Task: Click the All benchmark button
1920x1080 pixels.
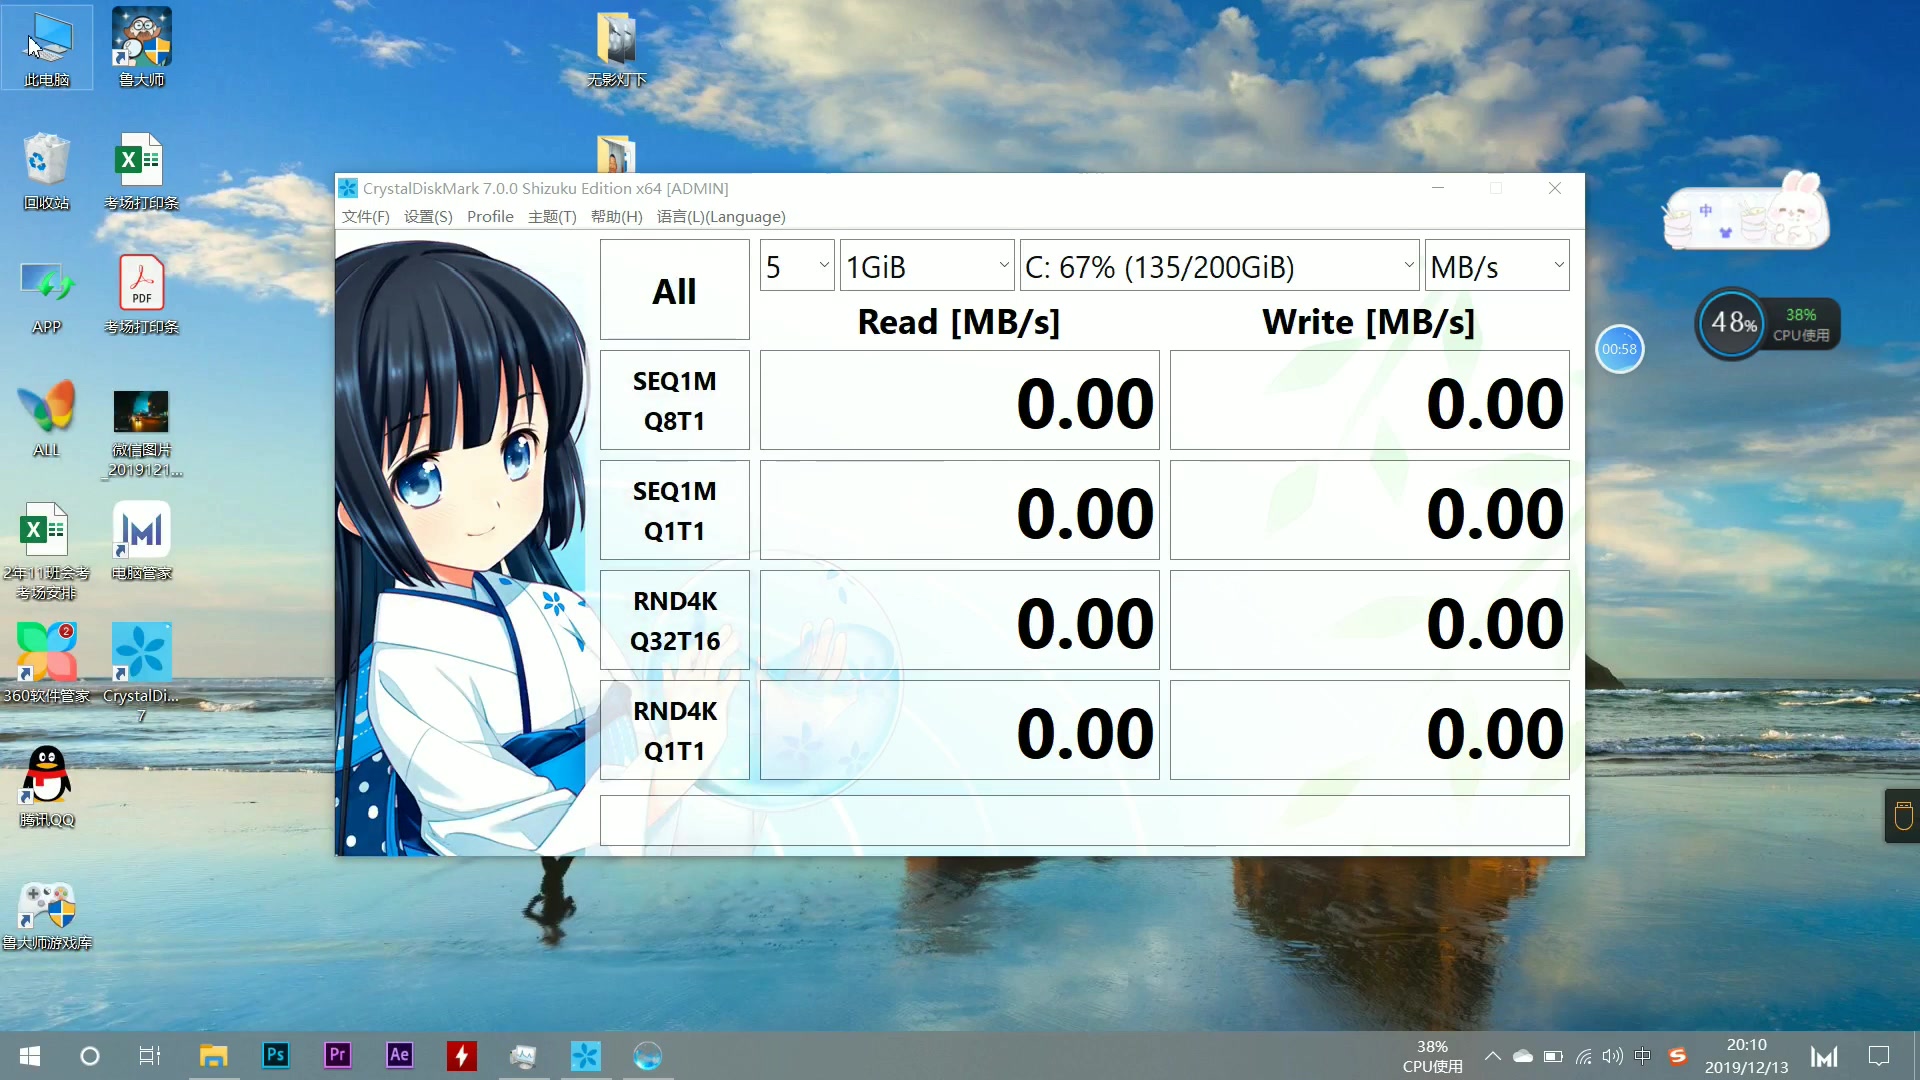Action: pos(674,290)
